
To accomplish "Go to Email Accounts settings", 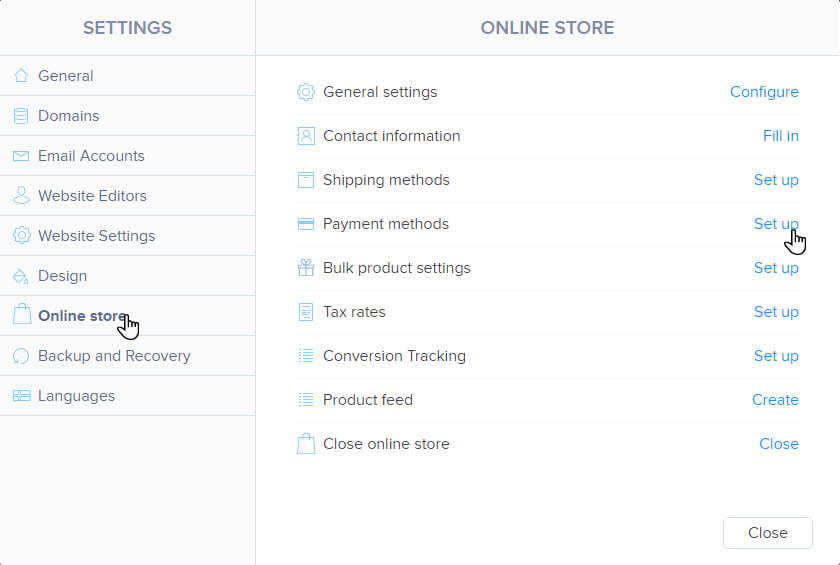I will (91, 156).
